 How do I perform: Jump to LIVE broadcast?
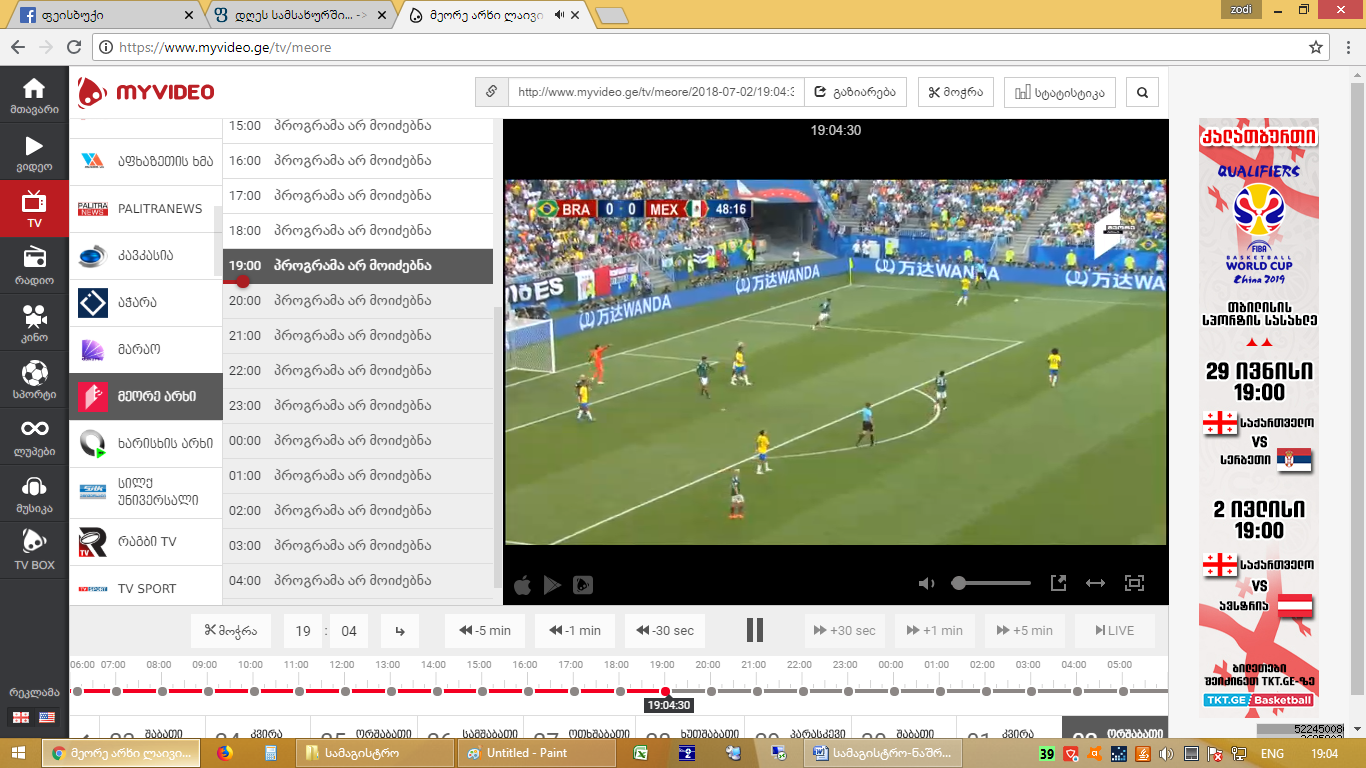point(1114,631)
